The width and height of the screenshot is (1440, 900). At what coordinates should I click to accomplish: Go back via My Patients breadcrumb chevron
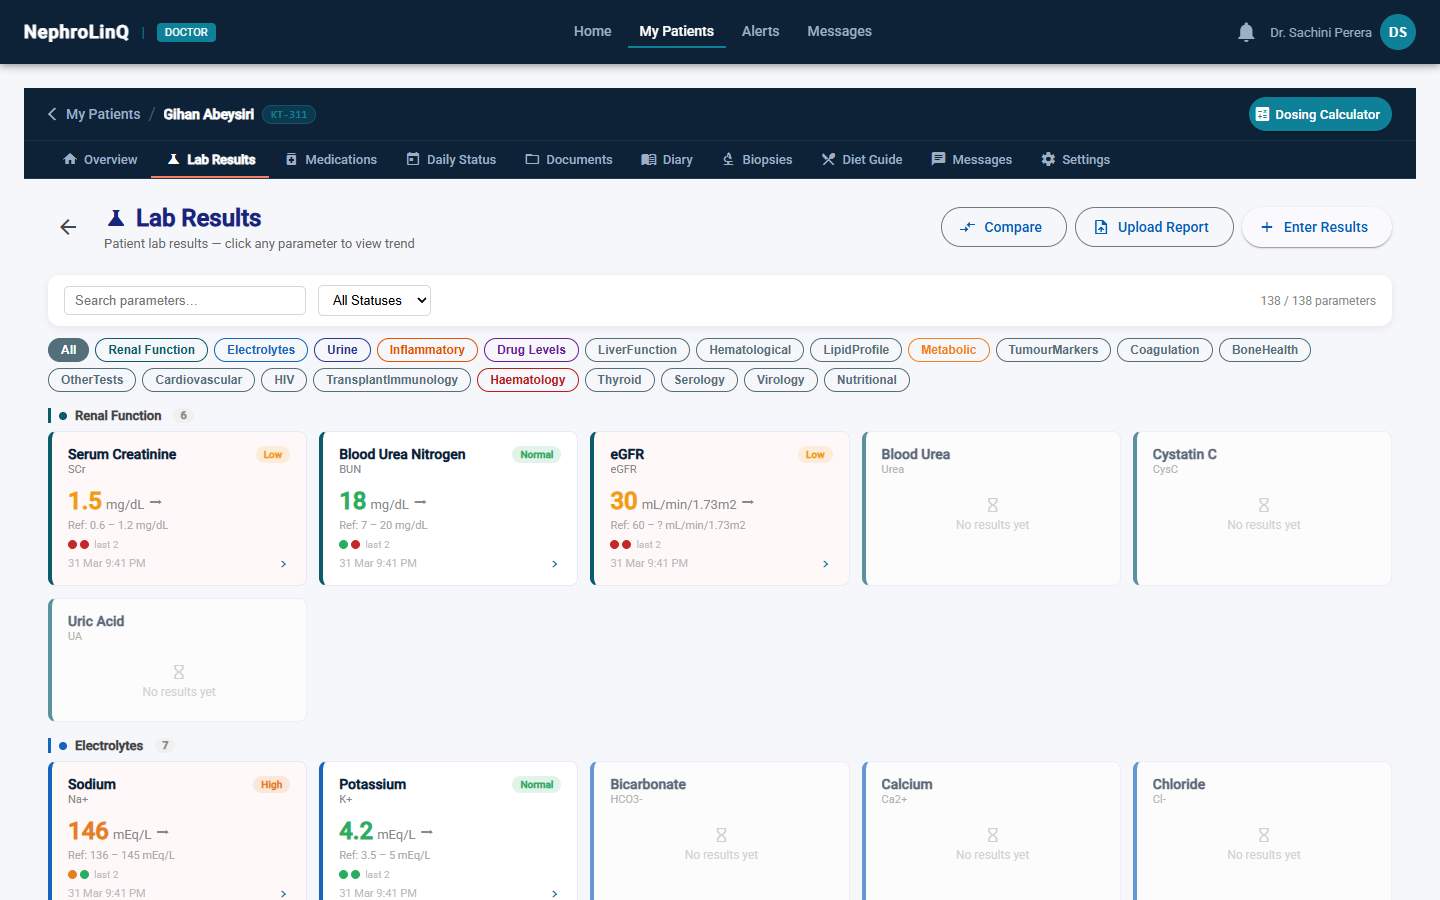52,114
